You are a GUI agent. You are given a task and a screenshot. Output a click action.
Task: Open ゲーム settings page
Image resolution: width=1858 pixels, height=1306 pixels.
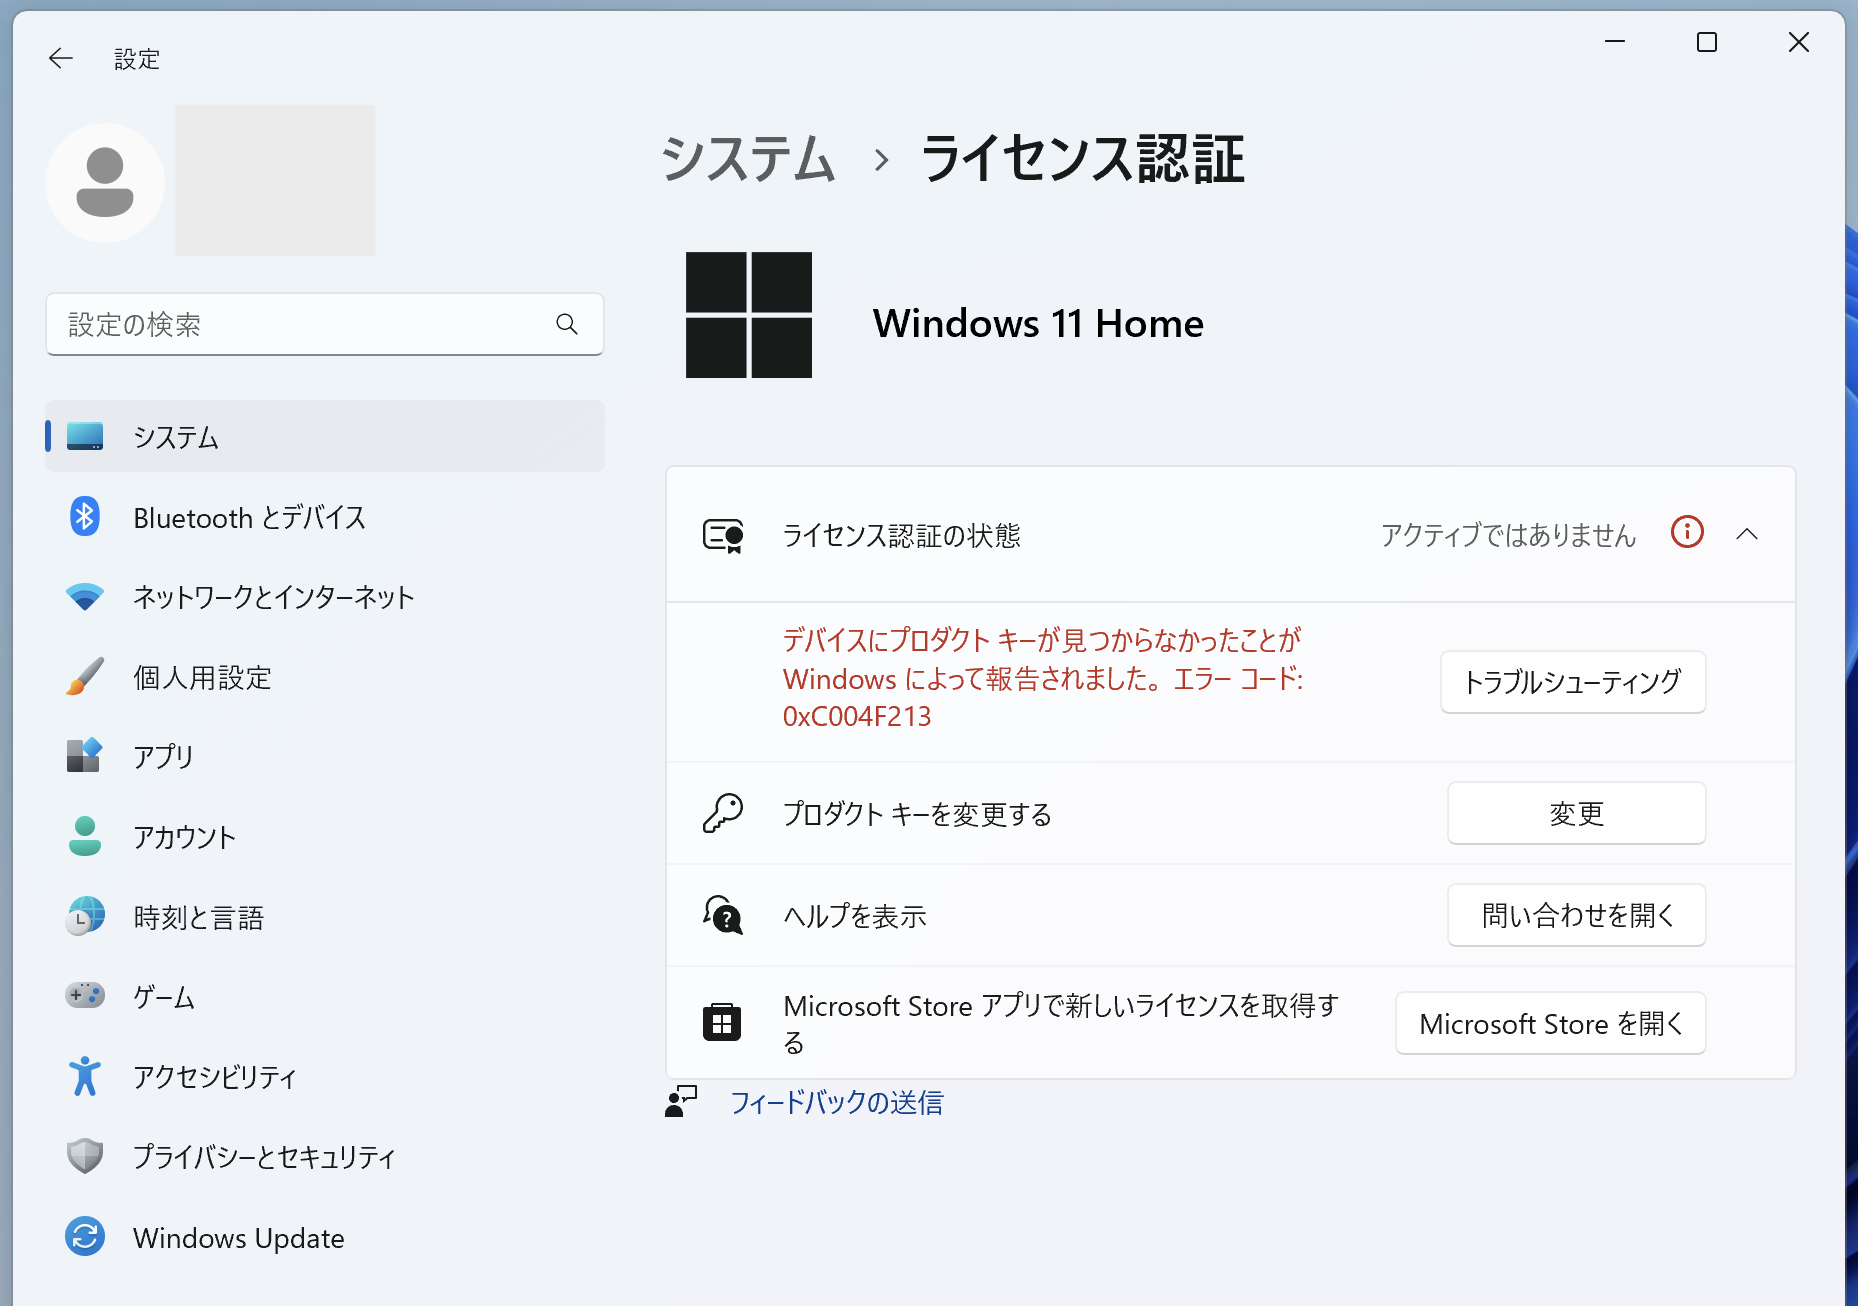point(325,996)
